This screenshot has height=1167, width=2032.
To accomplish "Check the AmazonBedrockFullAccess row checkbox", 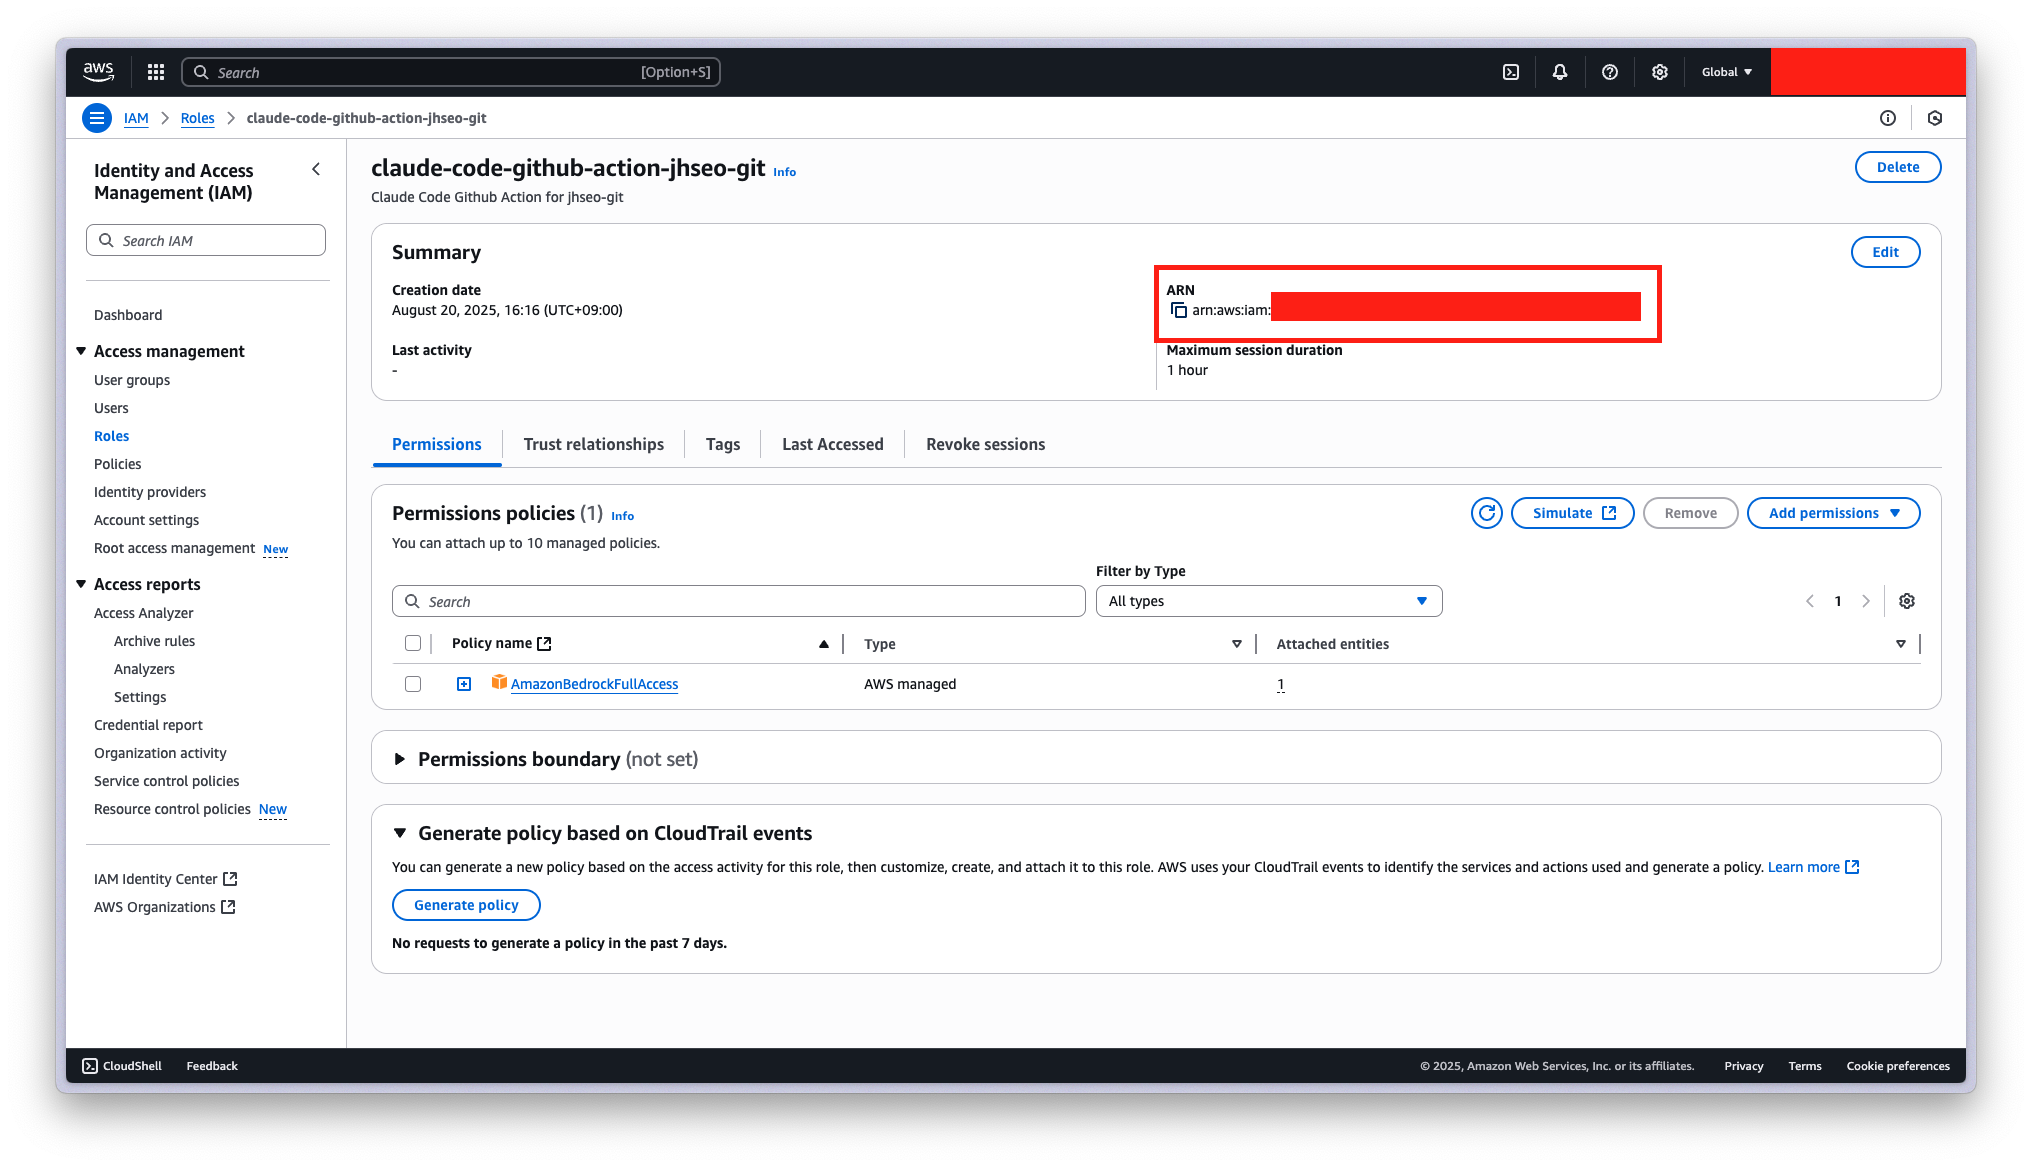I will (x=413, y=684).
